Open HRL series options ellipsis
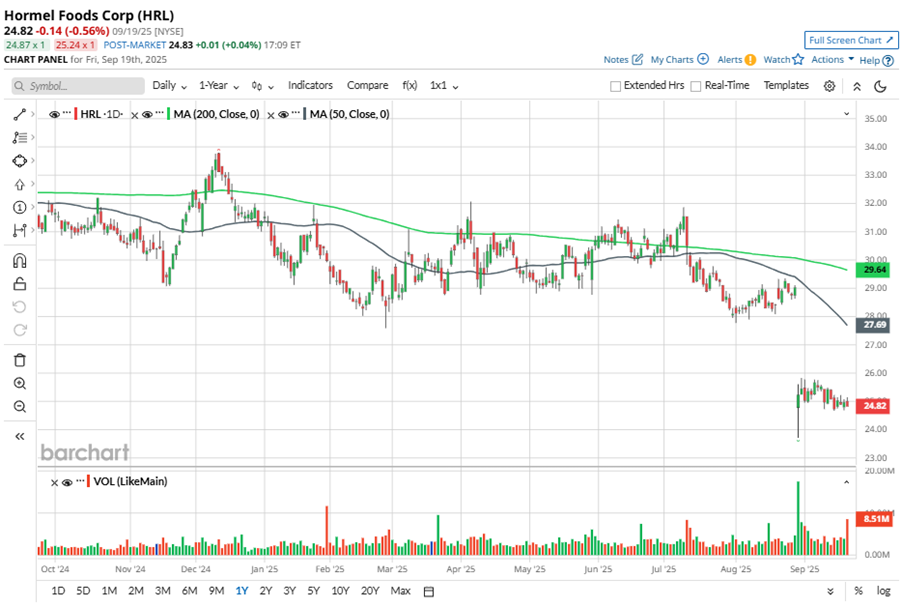 67,113
